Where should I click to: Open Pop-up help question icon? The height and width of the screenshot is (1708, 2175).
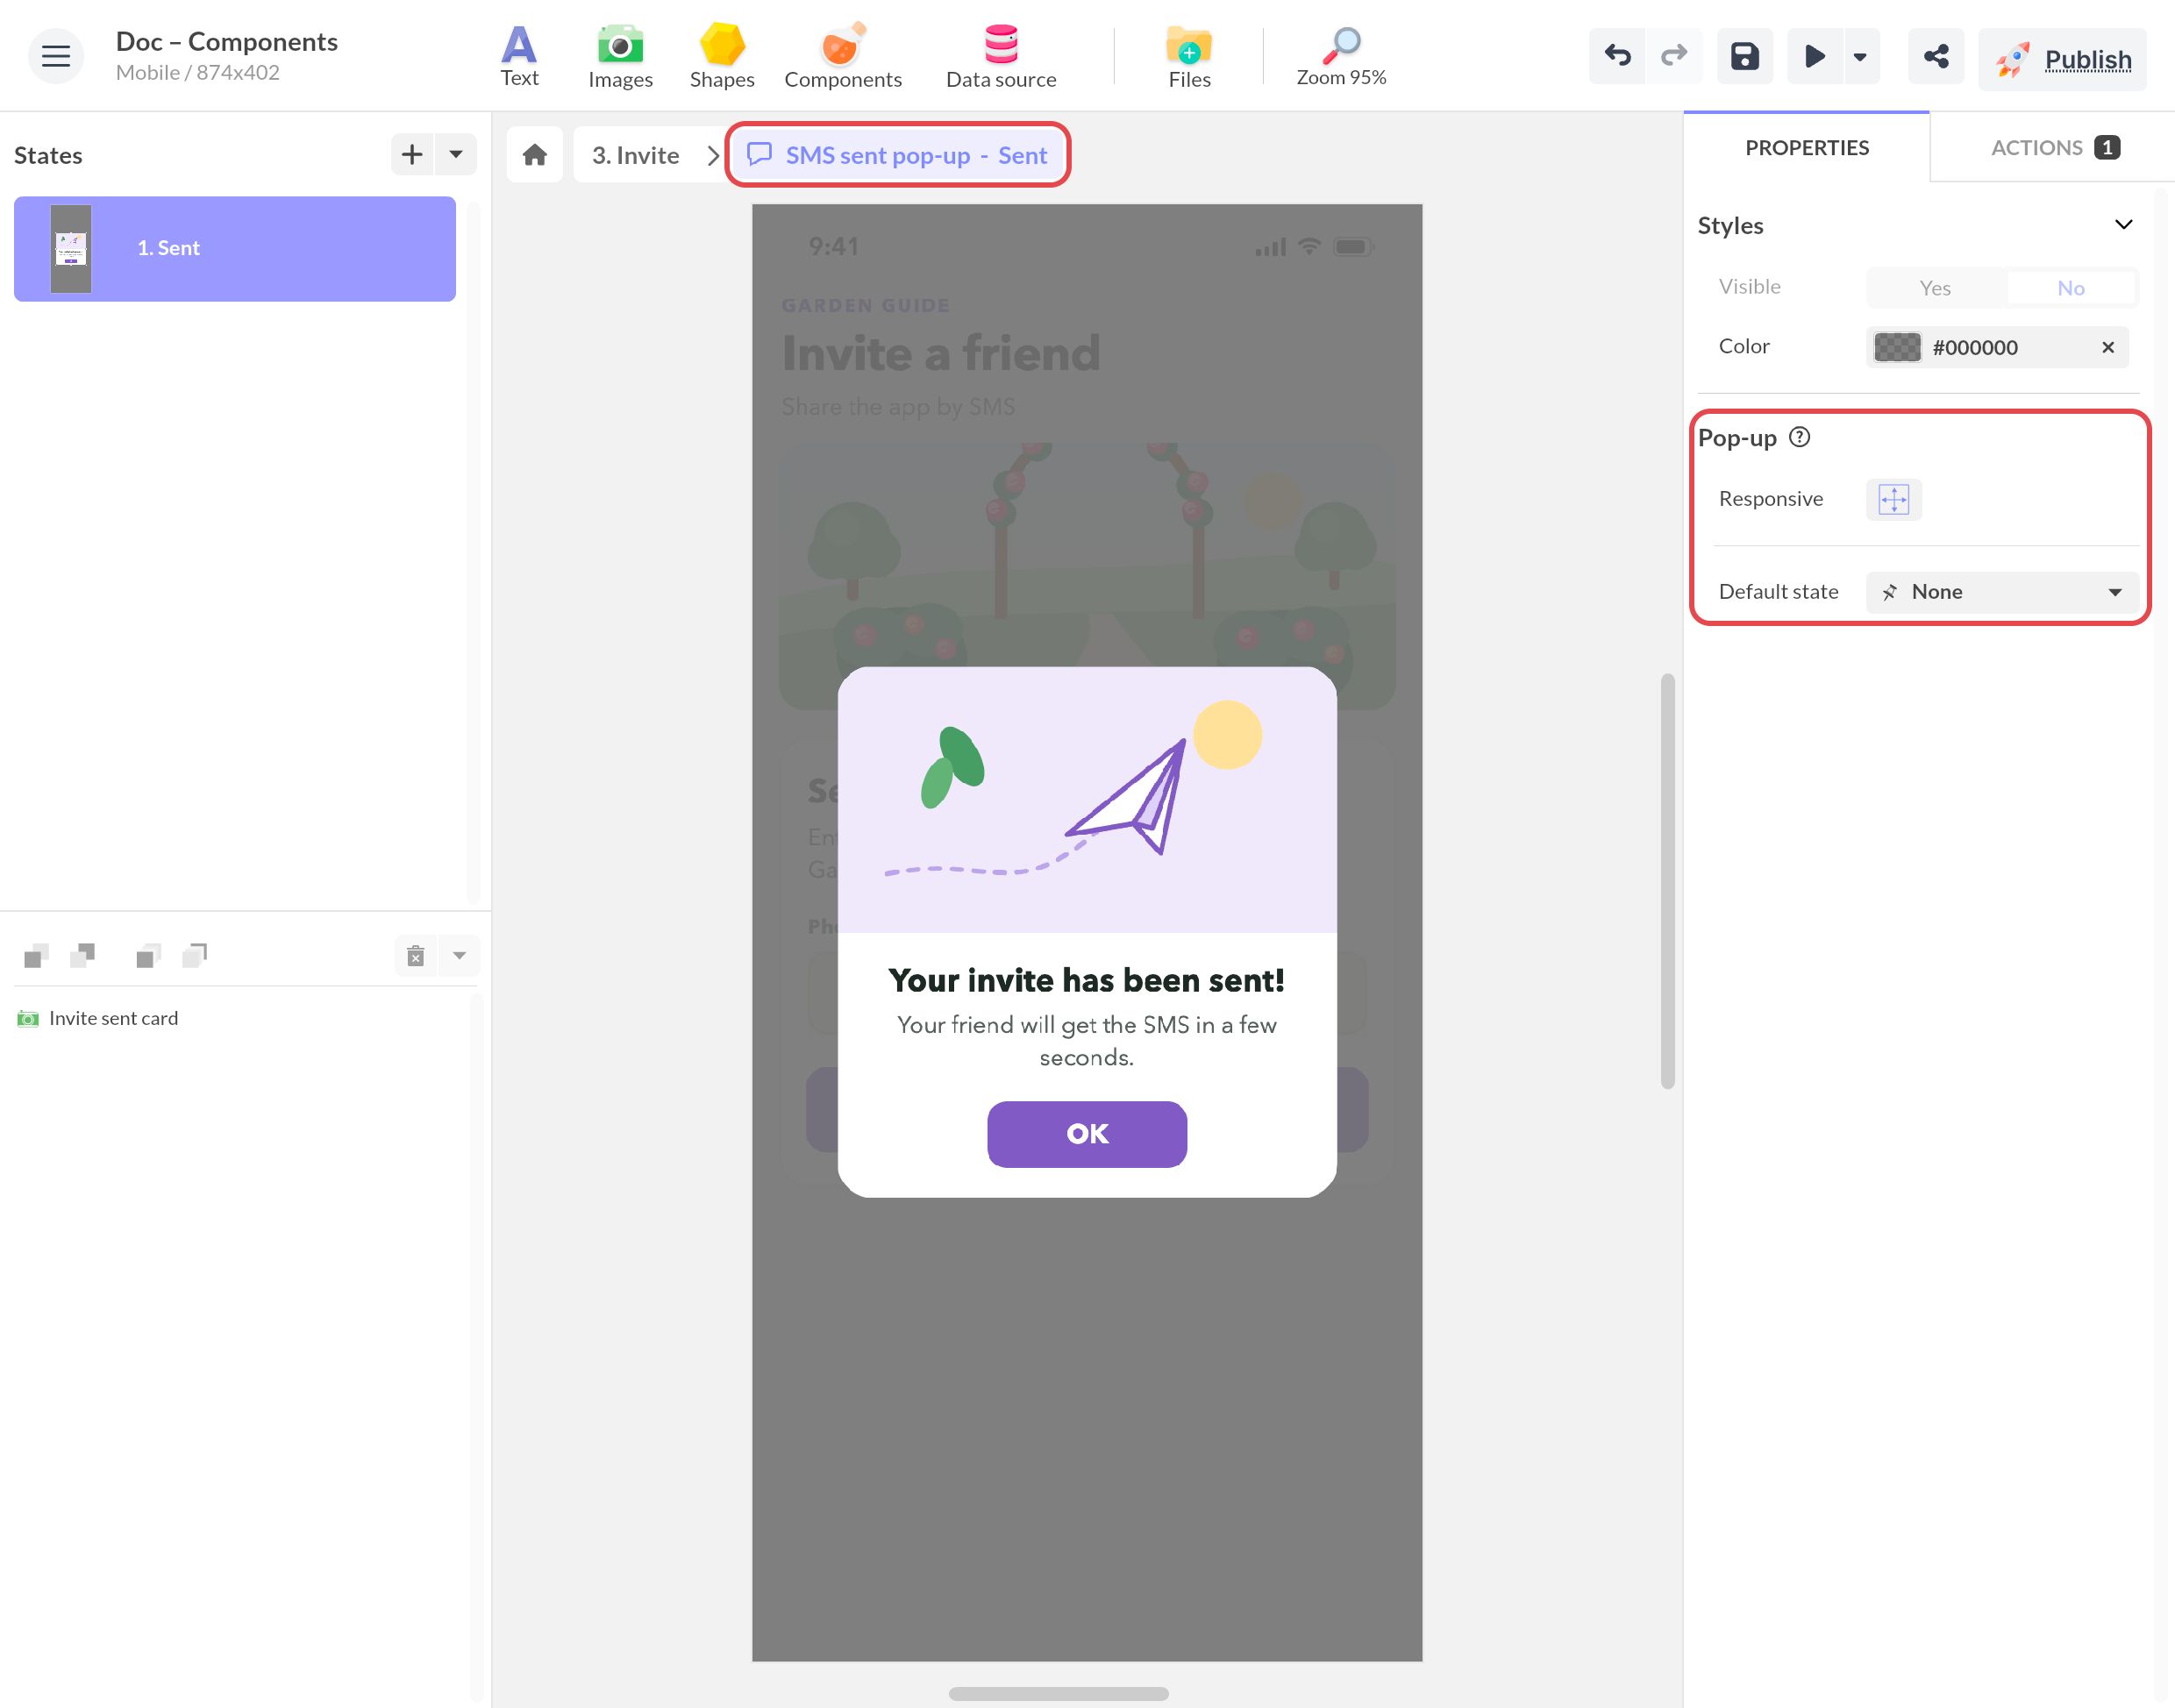[1799, 437]
